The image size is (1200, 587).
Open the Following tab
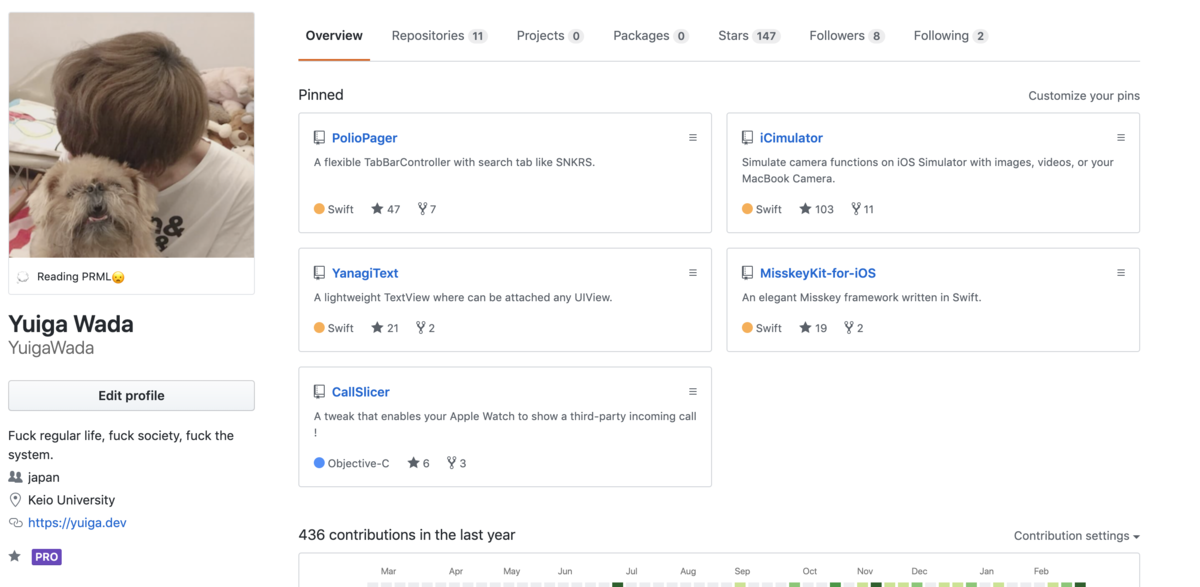[x=951, y=36]
